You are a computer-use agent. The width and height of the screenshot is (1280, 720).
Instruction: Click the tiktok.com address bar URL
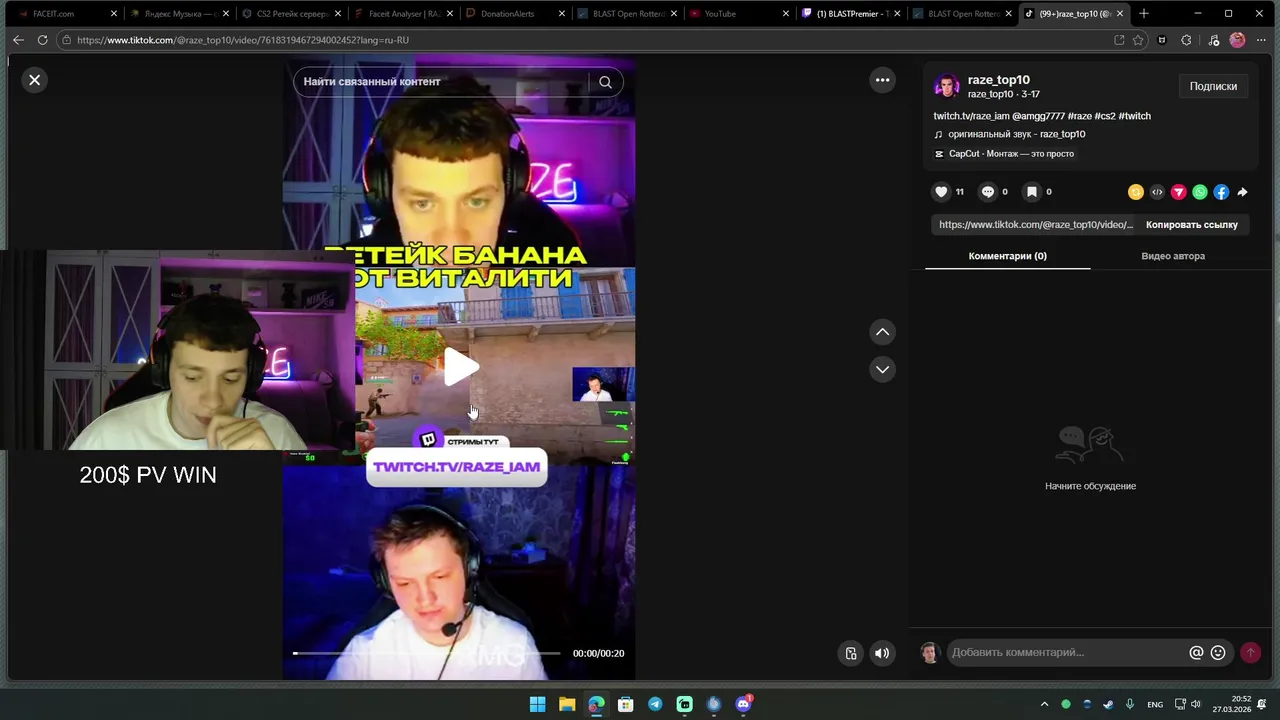click(242, 40)
